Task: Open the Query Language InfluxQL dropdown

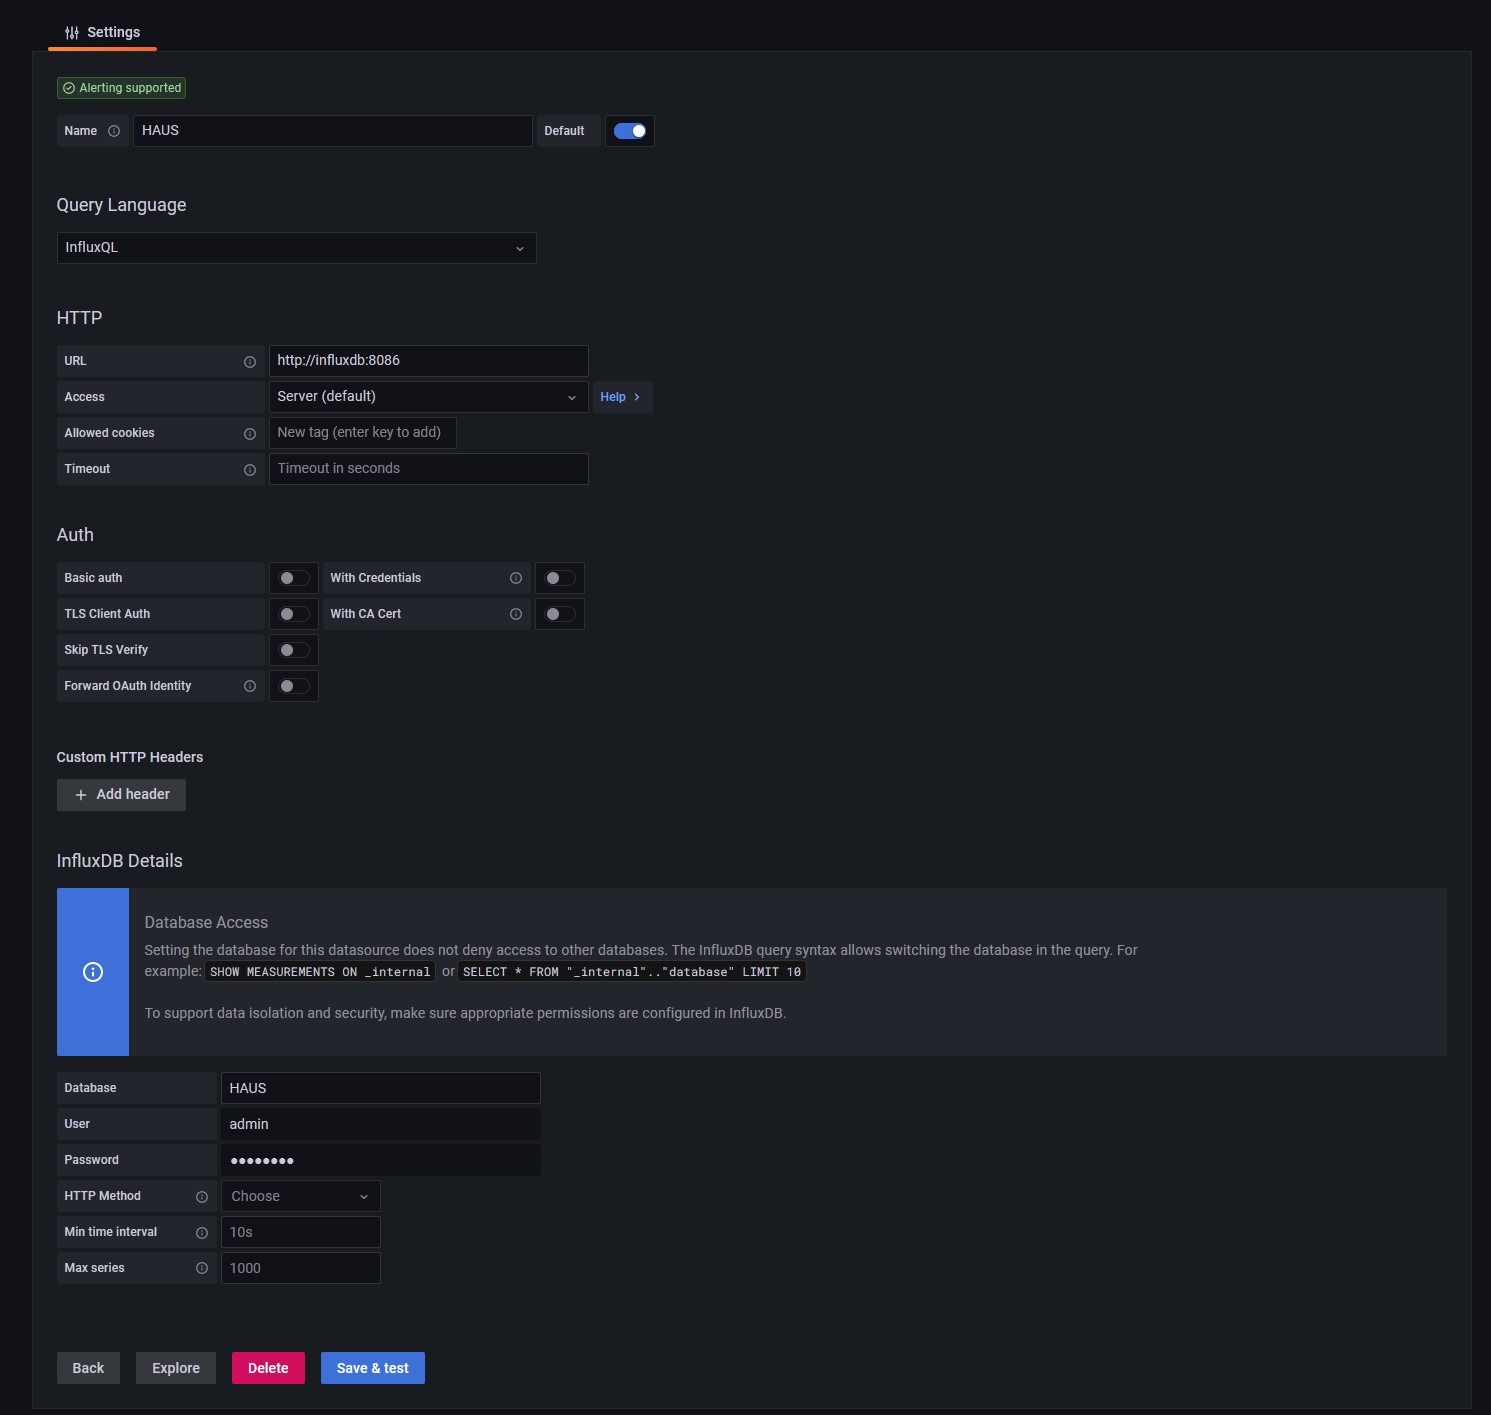Action: 296,248
